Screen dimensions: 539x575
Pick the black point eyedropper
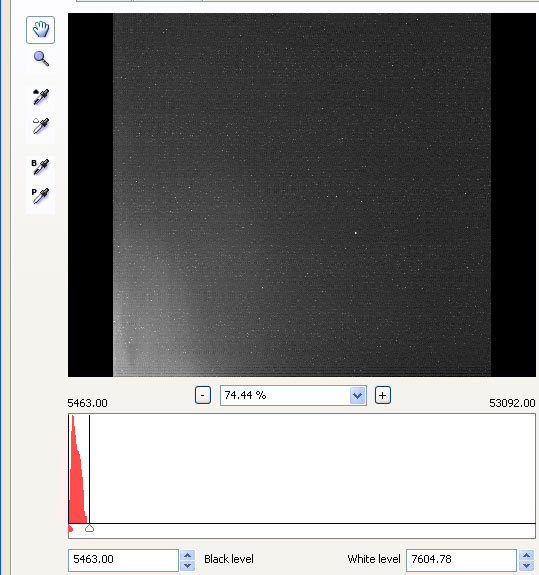point(41,97)
